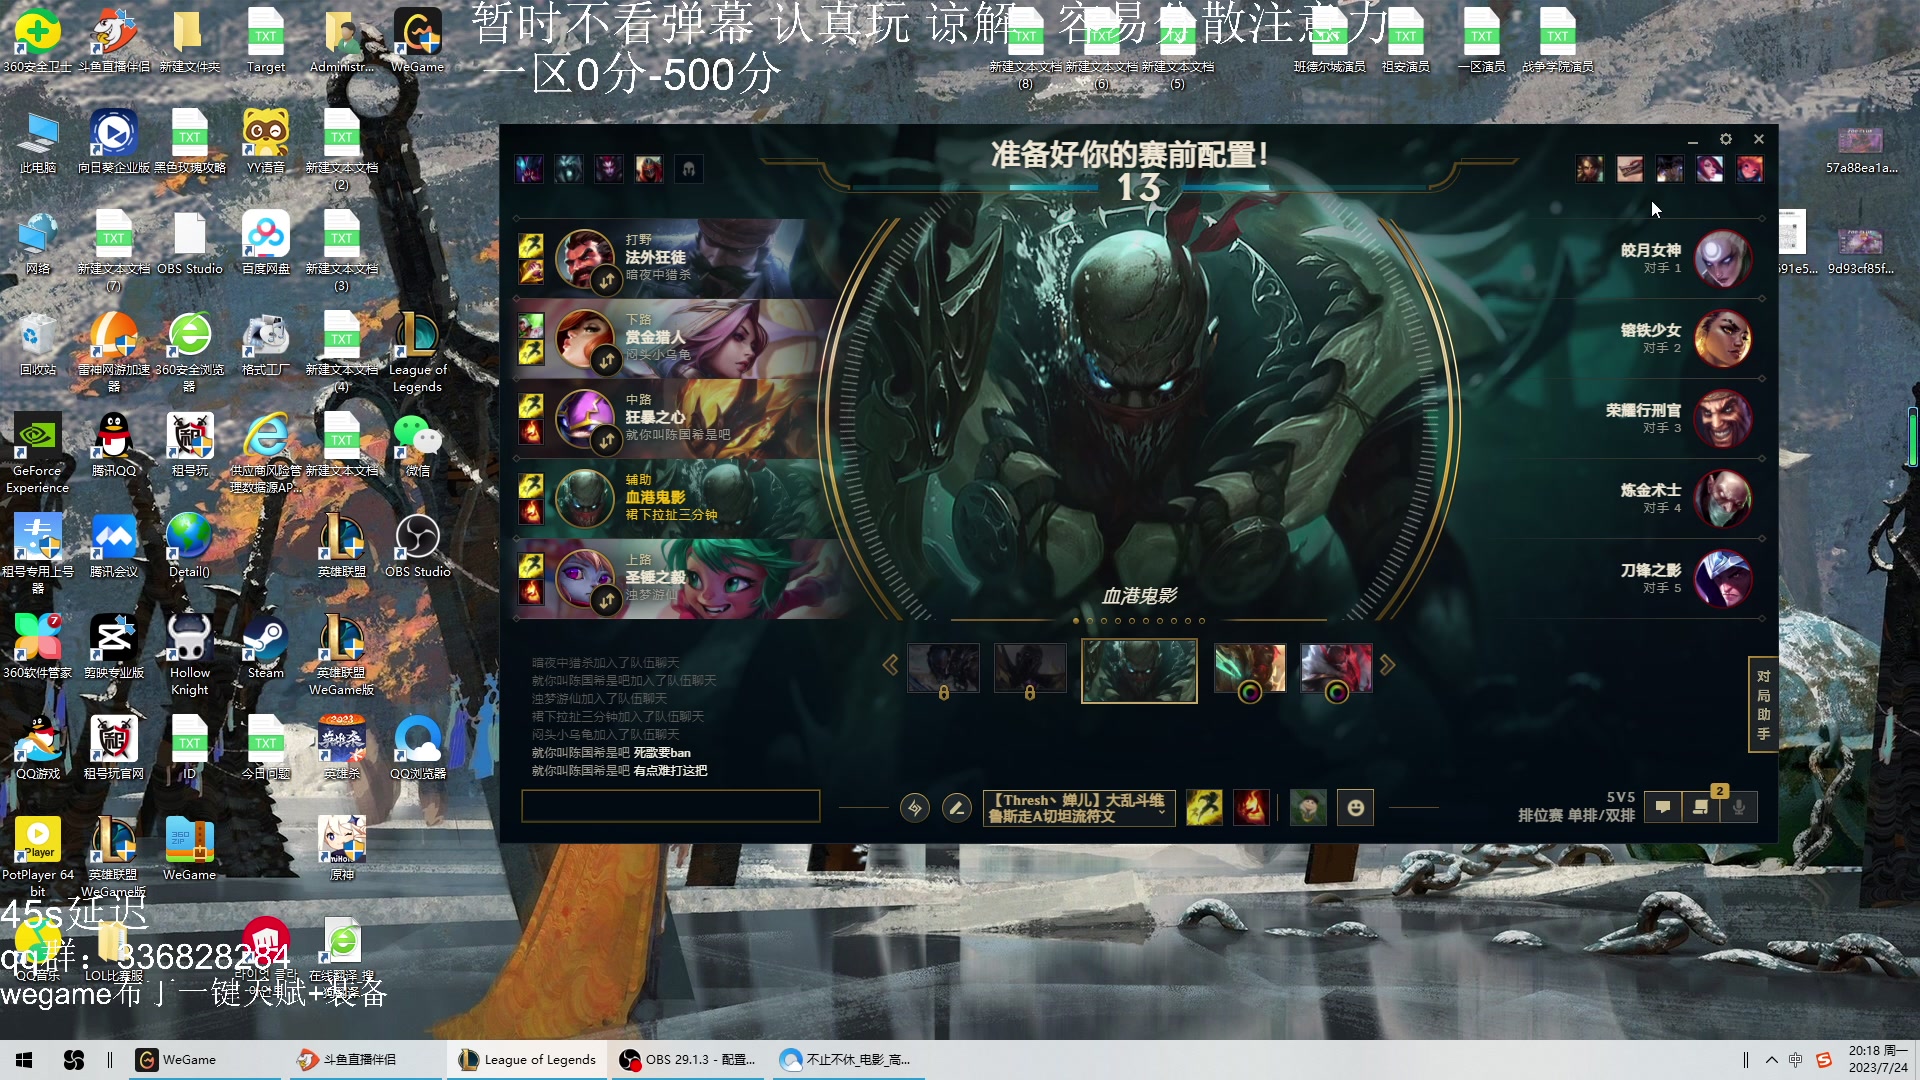Click the rightmost enemy banned champion icon

point(1749,169)
